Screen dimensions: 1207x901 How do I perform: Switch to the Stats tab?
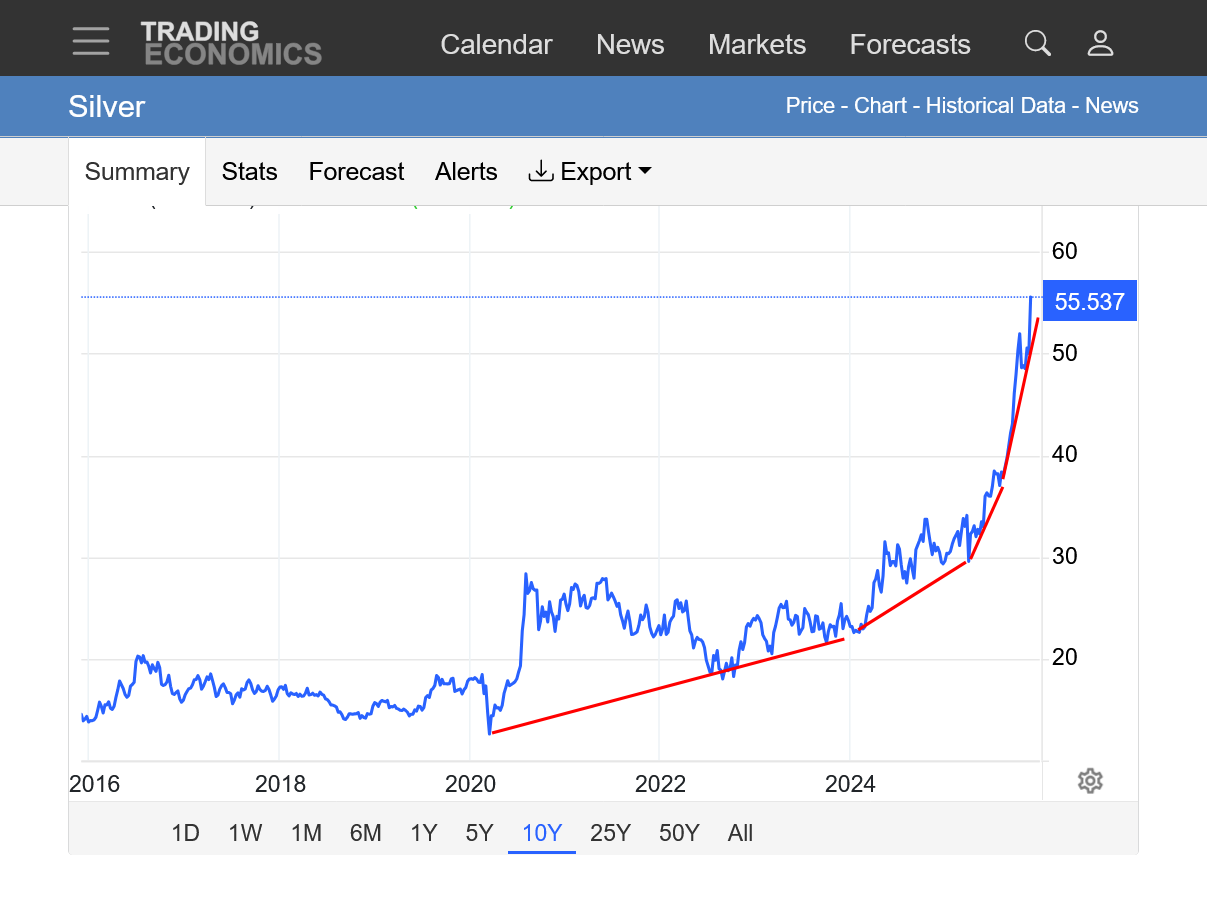point(249,172)
